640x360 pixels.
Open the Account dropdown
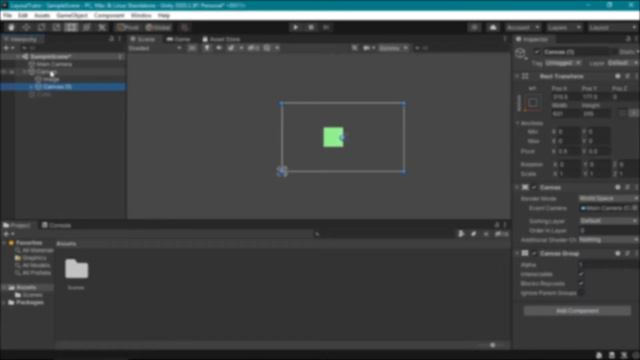point(523,27)
